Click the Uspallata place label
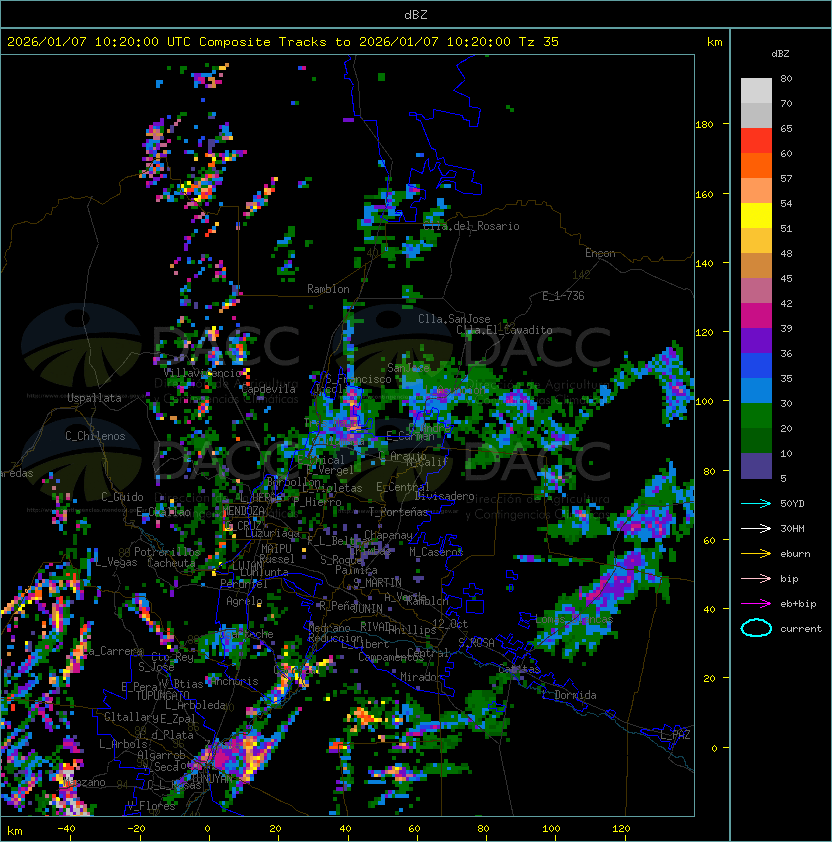 (94, 398)
